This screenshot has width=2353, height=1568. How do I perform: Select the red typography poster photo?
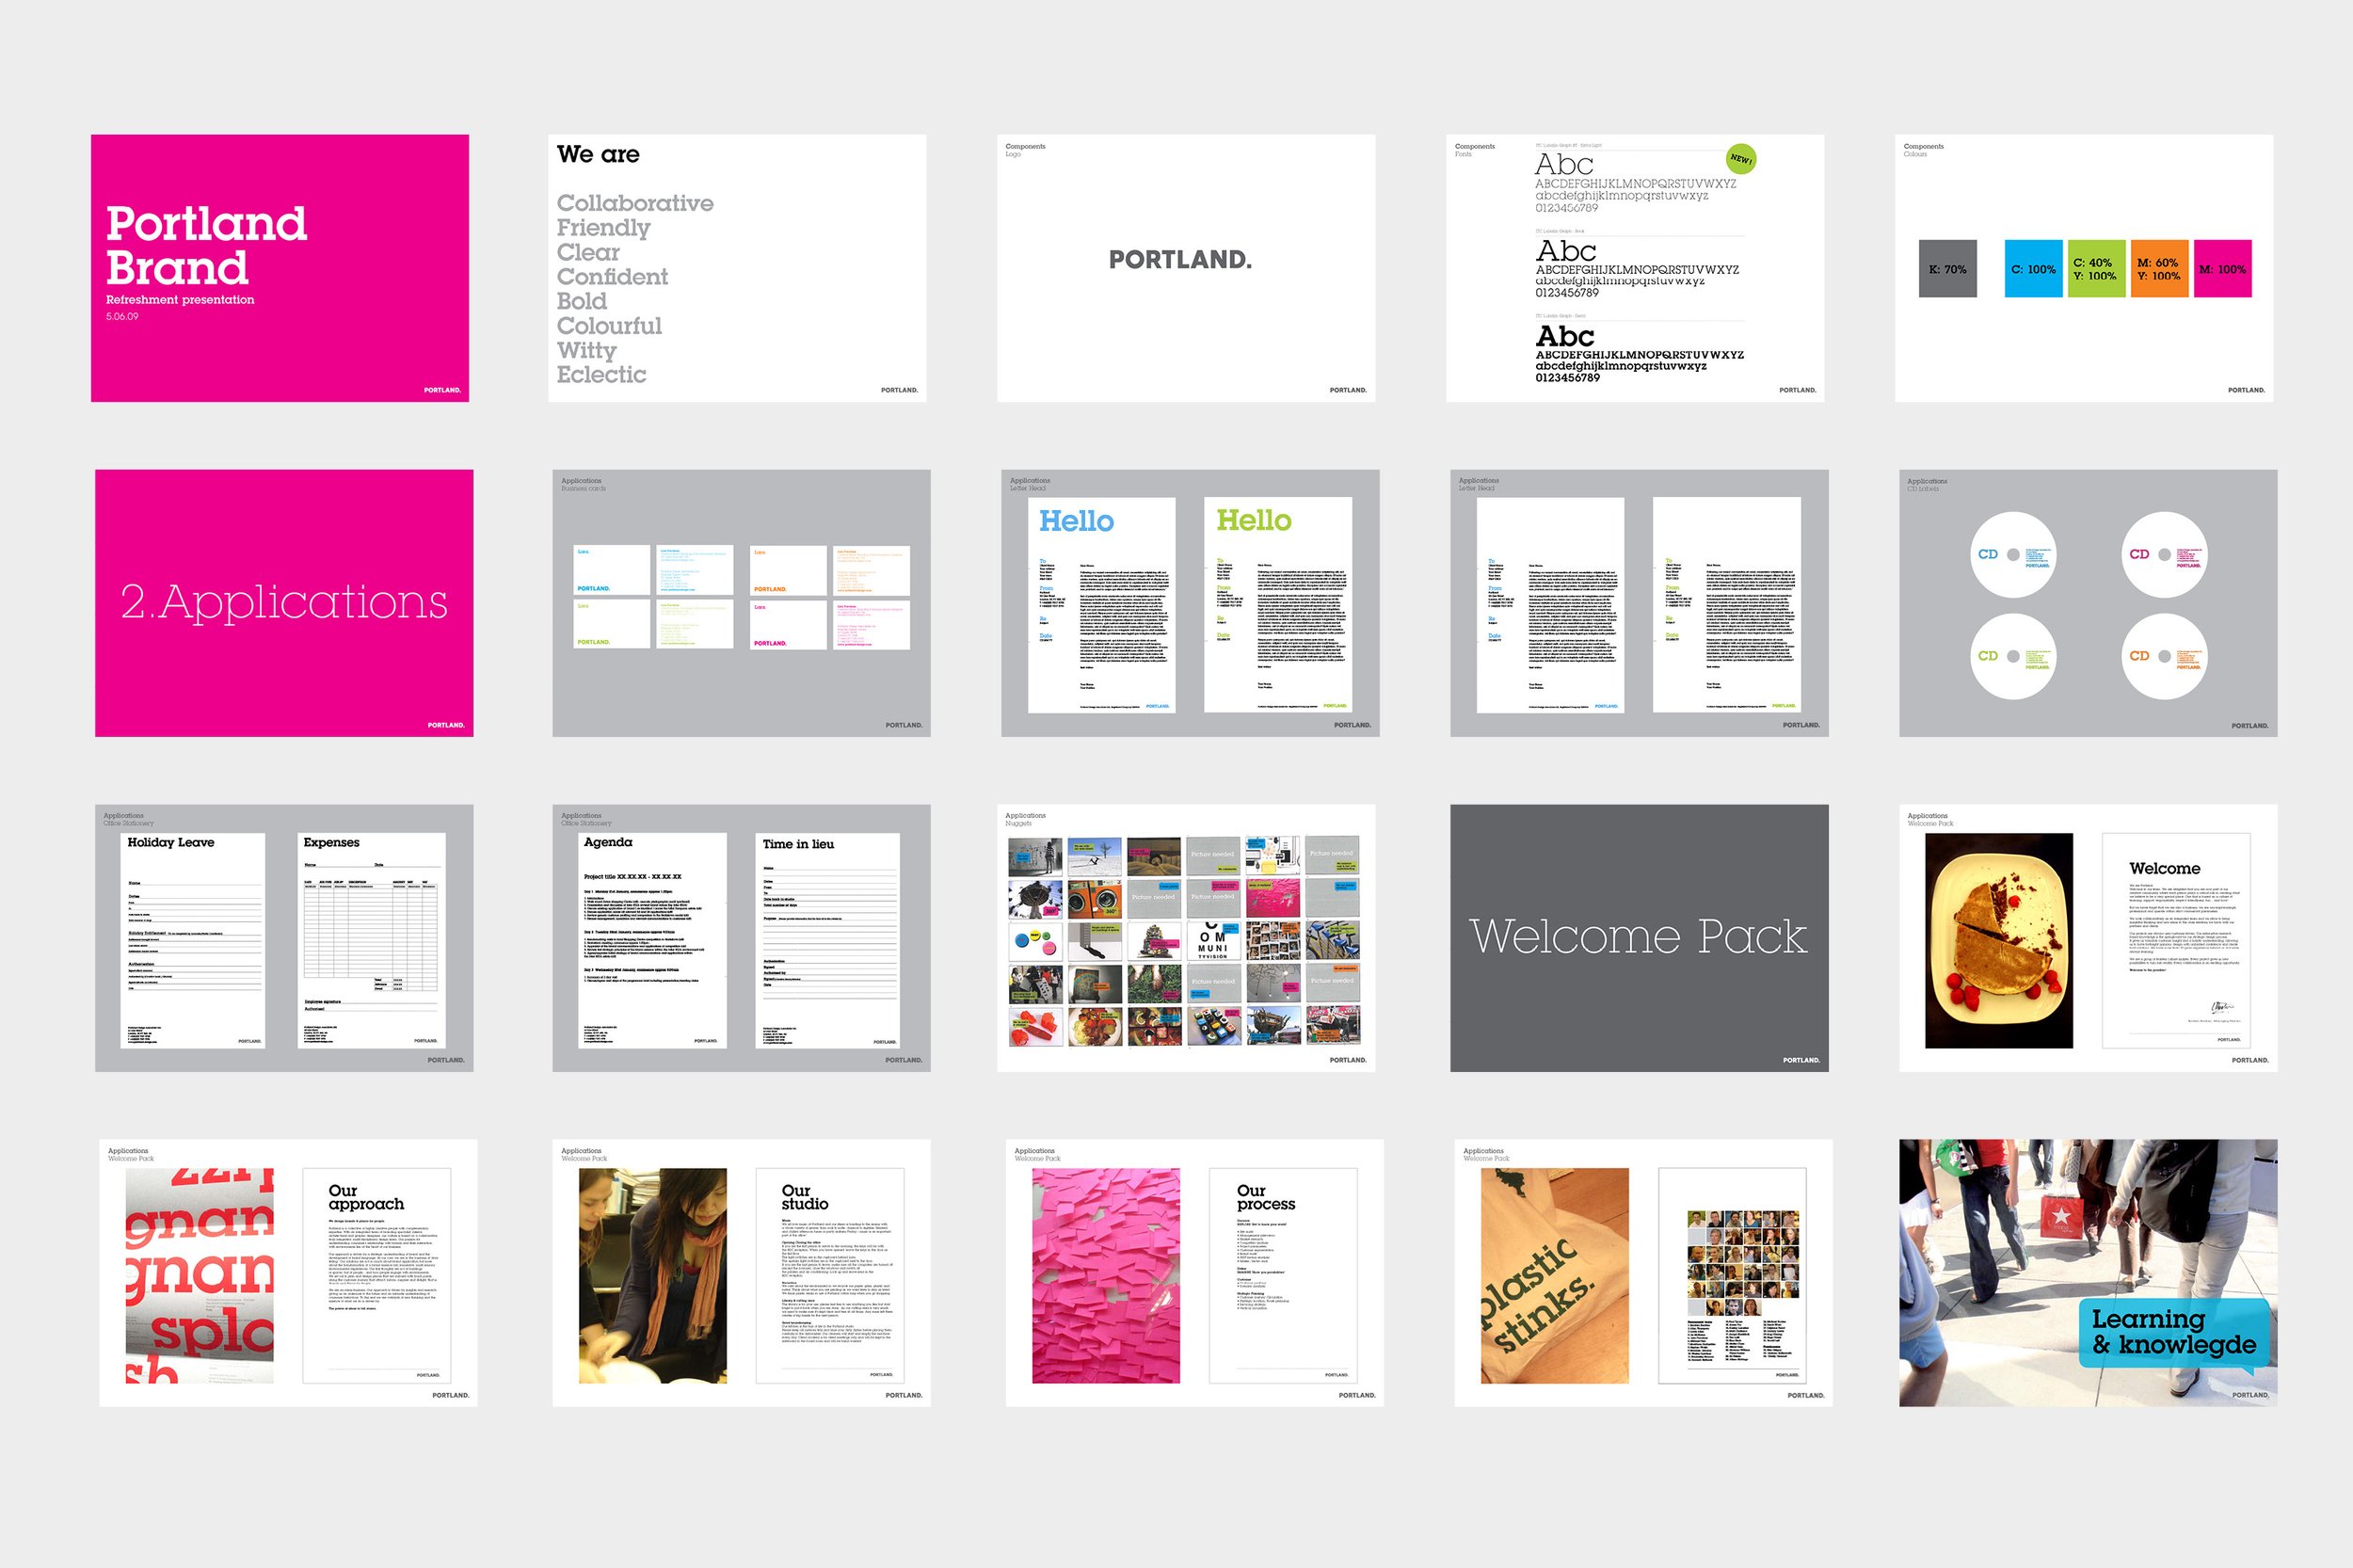click(199, 1276)
